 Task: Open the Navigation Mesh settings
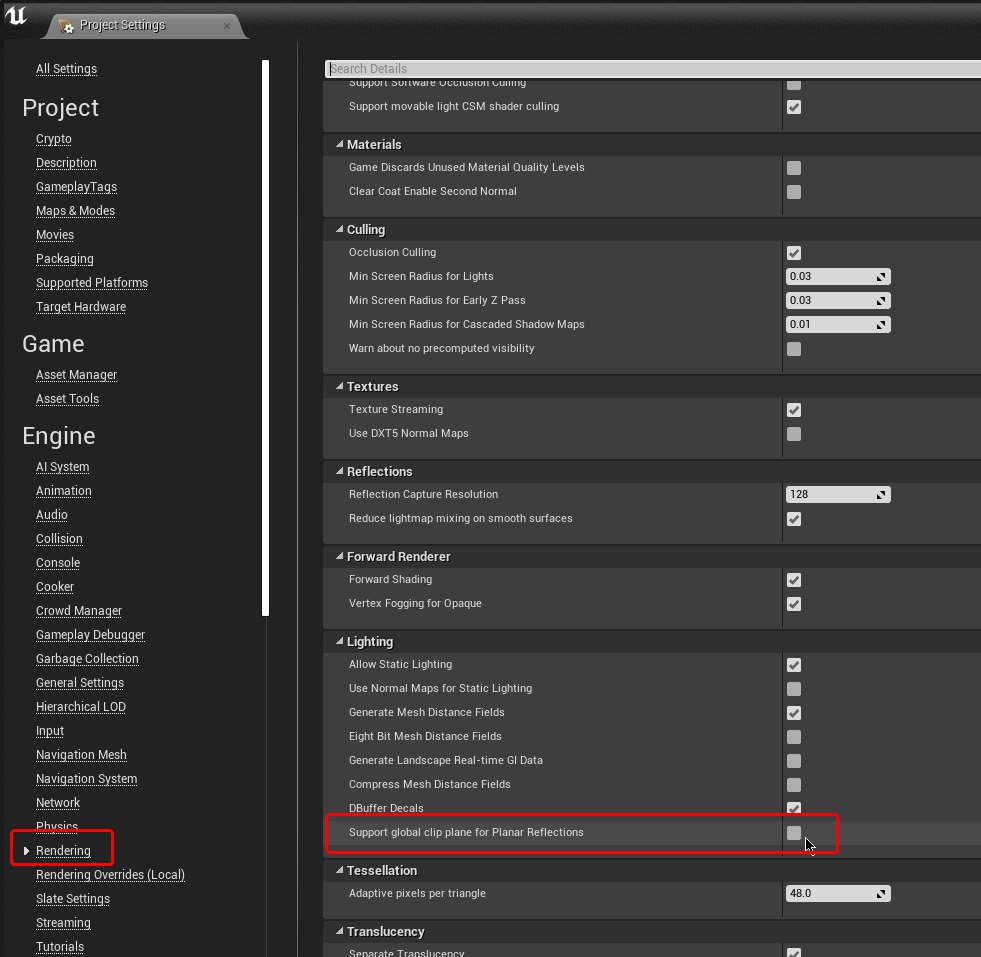[81, 755]
